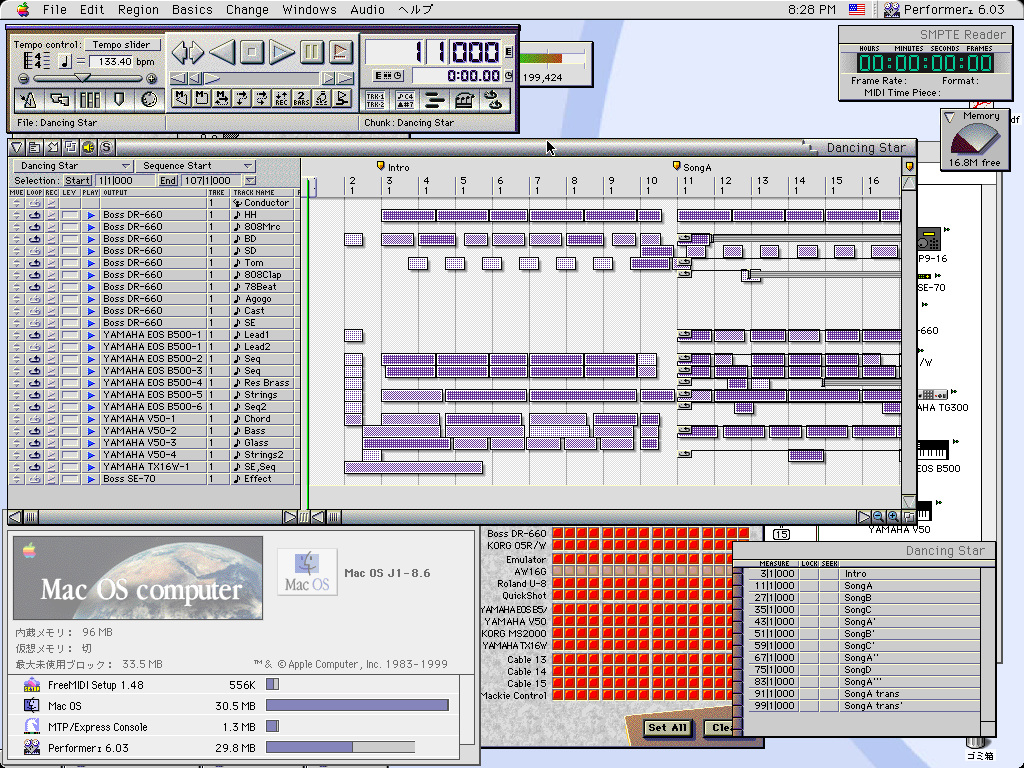The image size is (1024, 768).
Task: Decrease tempo with the minus button
Action: (x=24, y=79)
